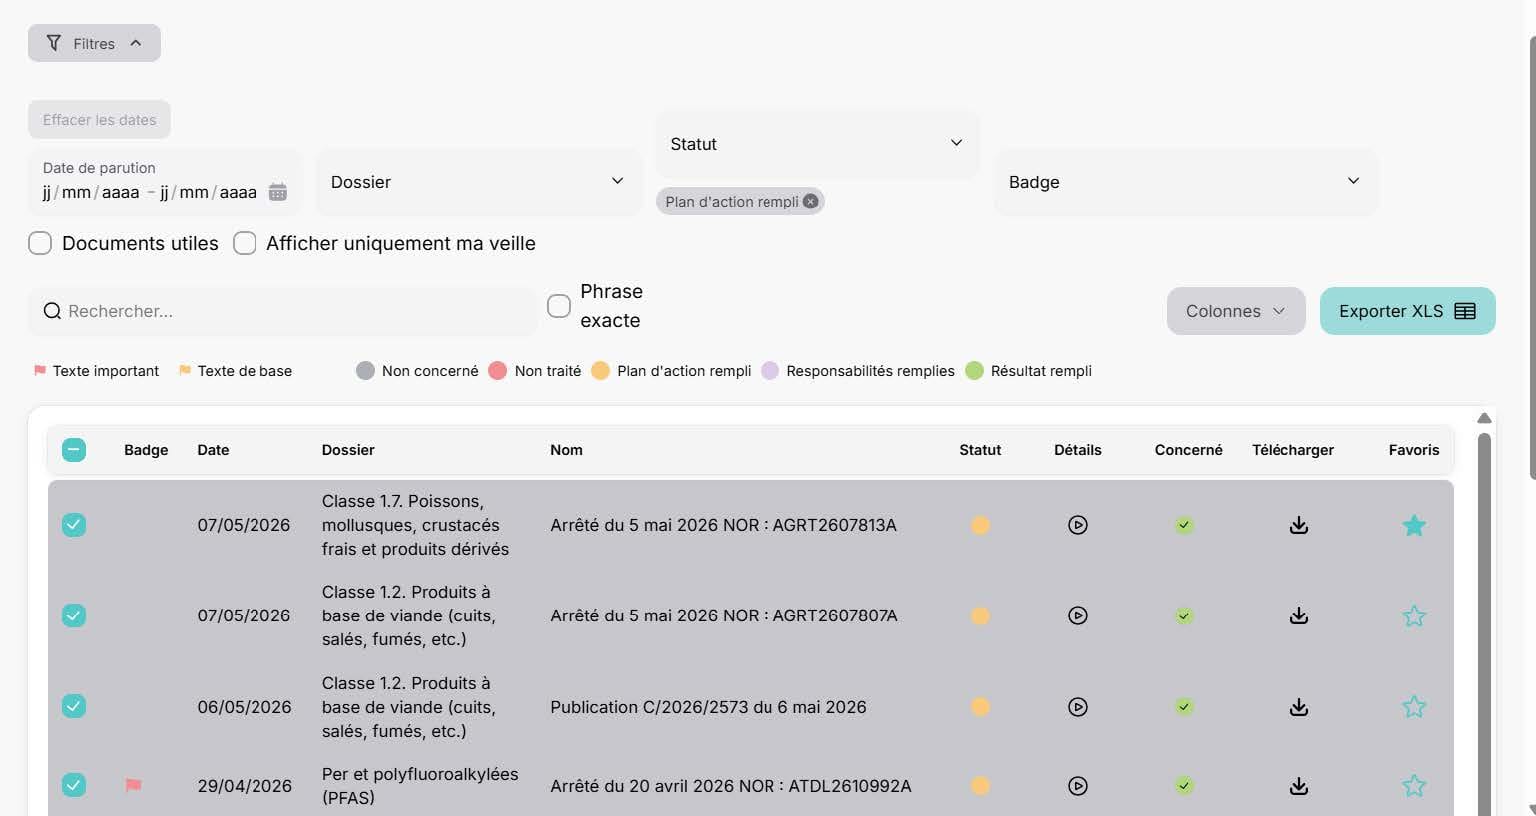Click Effacer les dates button

click(x=99, y=120)
